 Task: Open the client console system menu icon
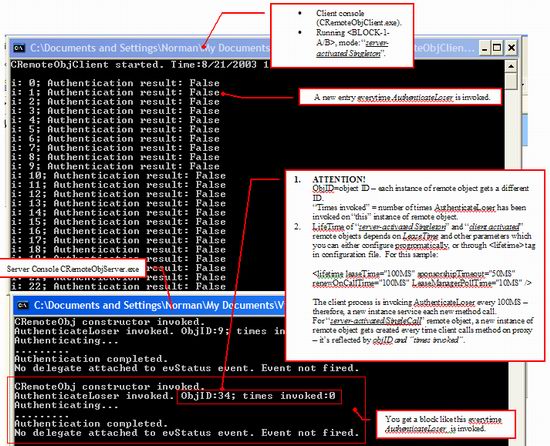coord(19,48)
